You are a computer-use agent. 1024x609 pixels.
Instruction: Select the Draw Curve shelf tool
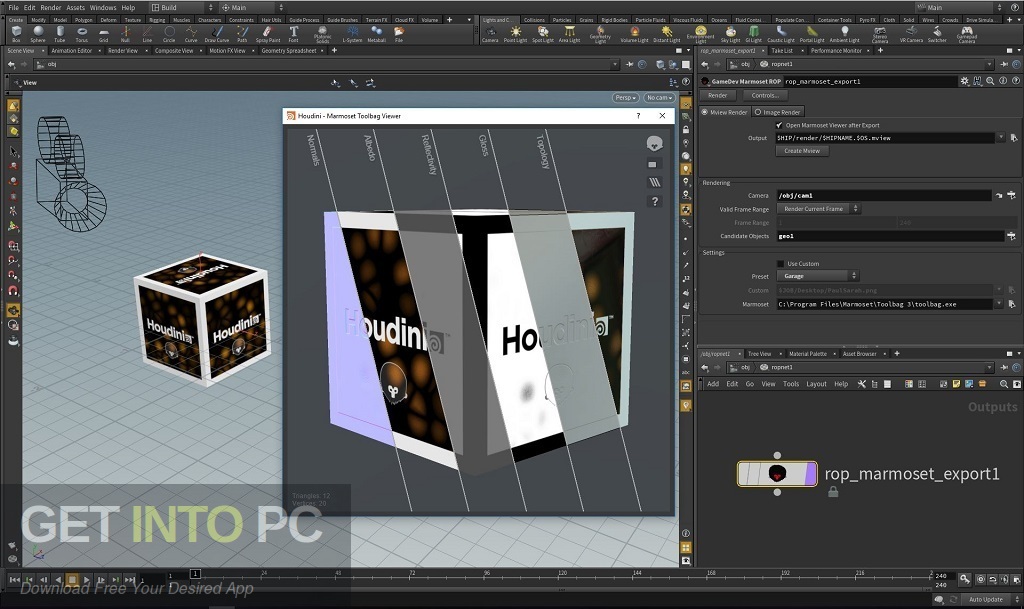pos(217,30)
